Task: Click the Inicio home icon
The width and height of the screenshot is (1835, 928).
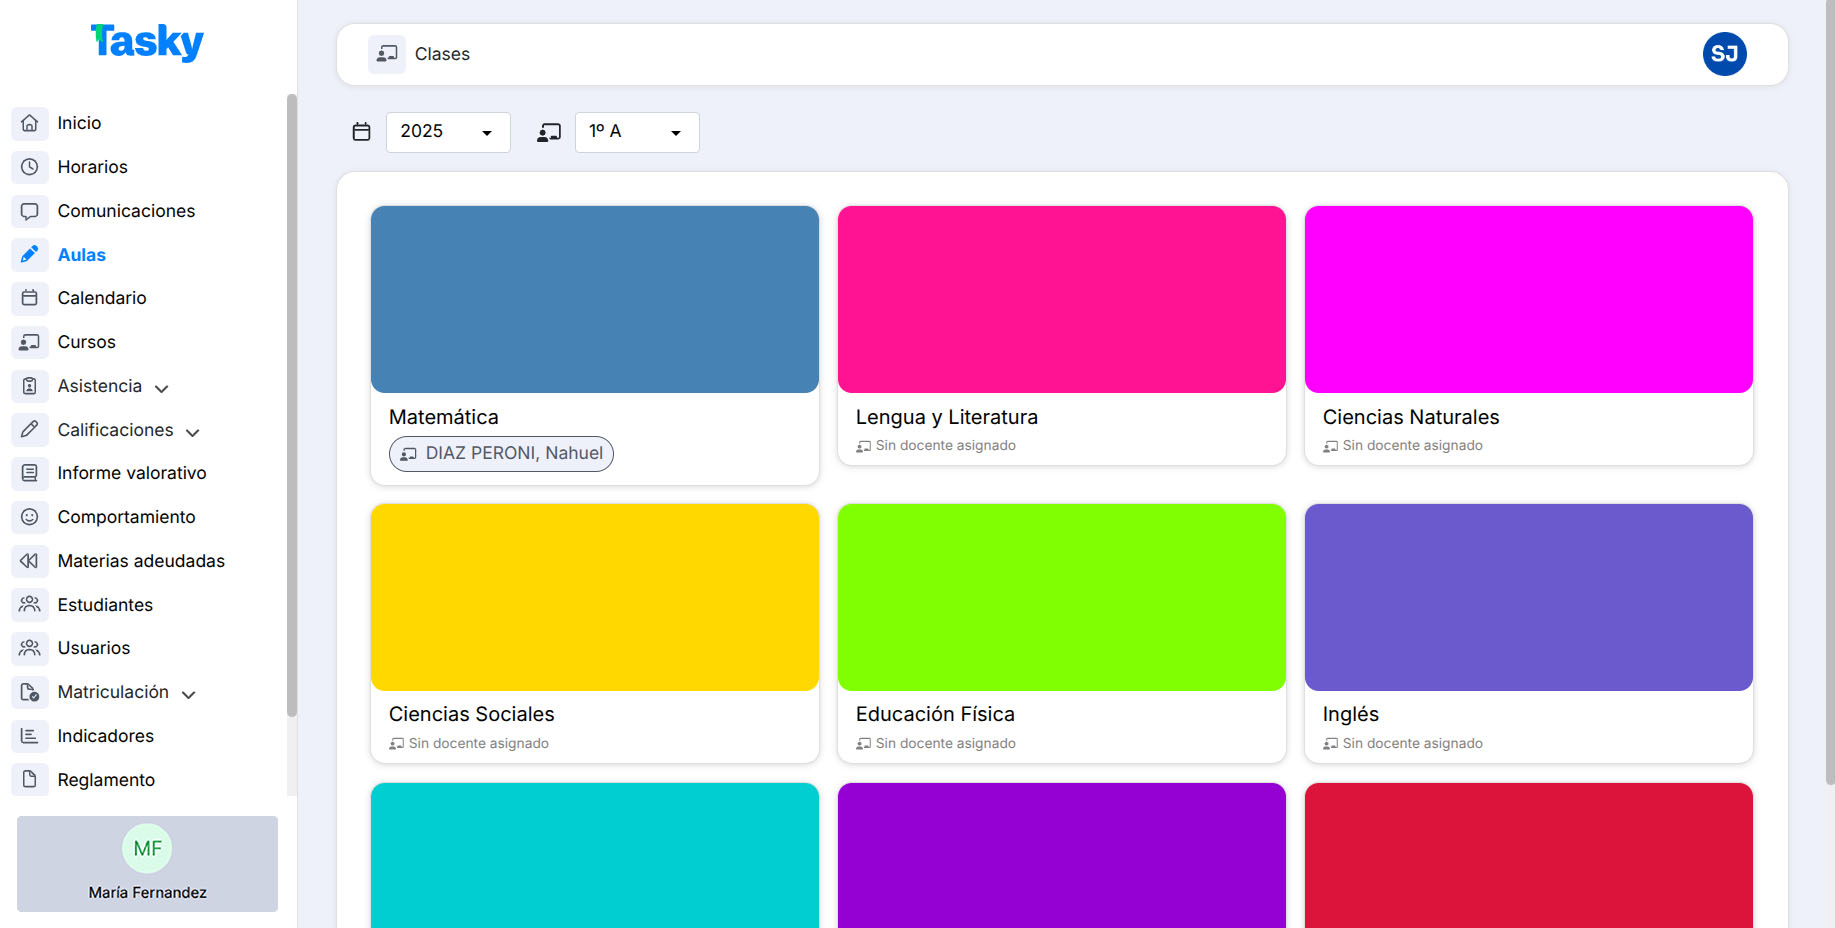Action: 30,123
